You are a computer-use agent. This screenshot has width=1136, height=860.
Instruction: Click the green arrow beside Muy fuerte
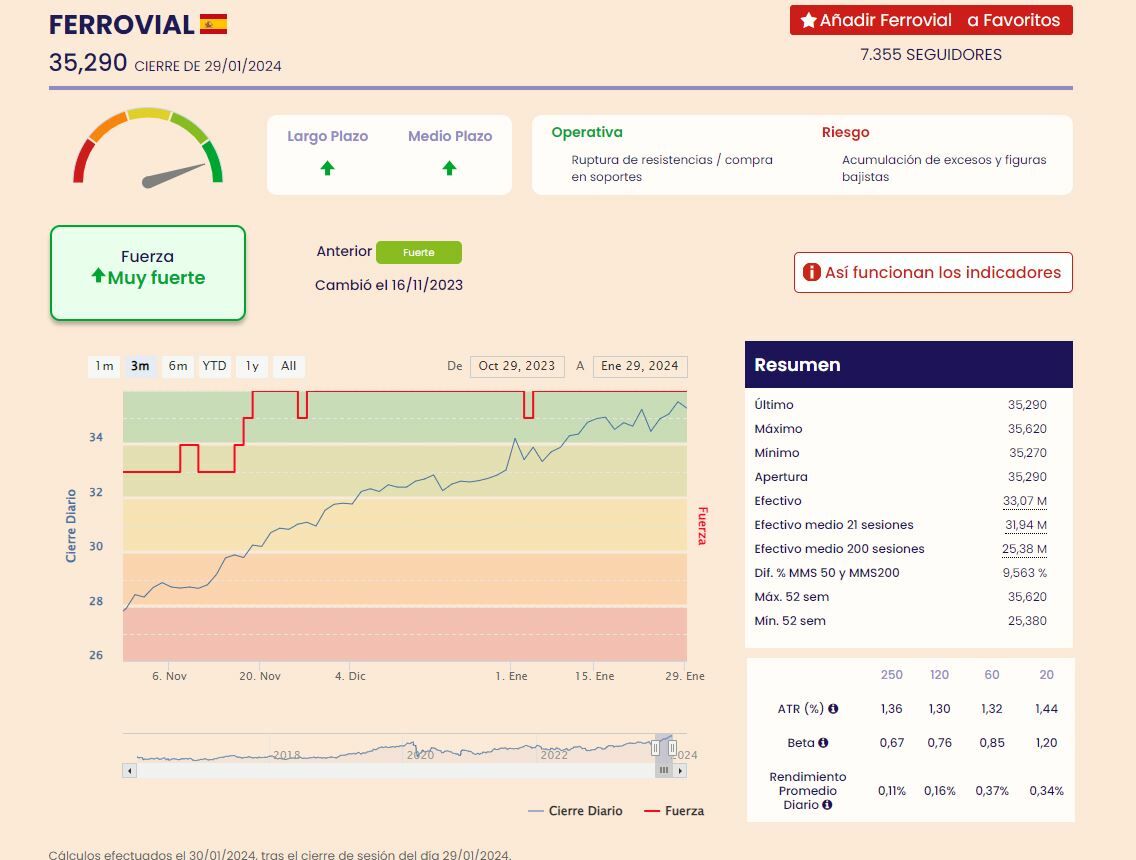coord(99,275)
